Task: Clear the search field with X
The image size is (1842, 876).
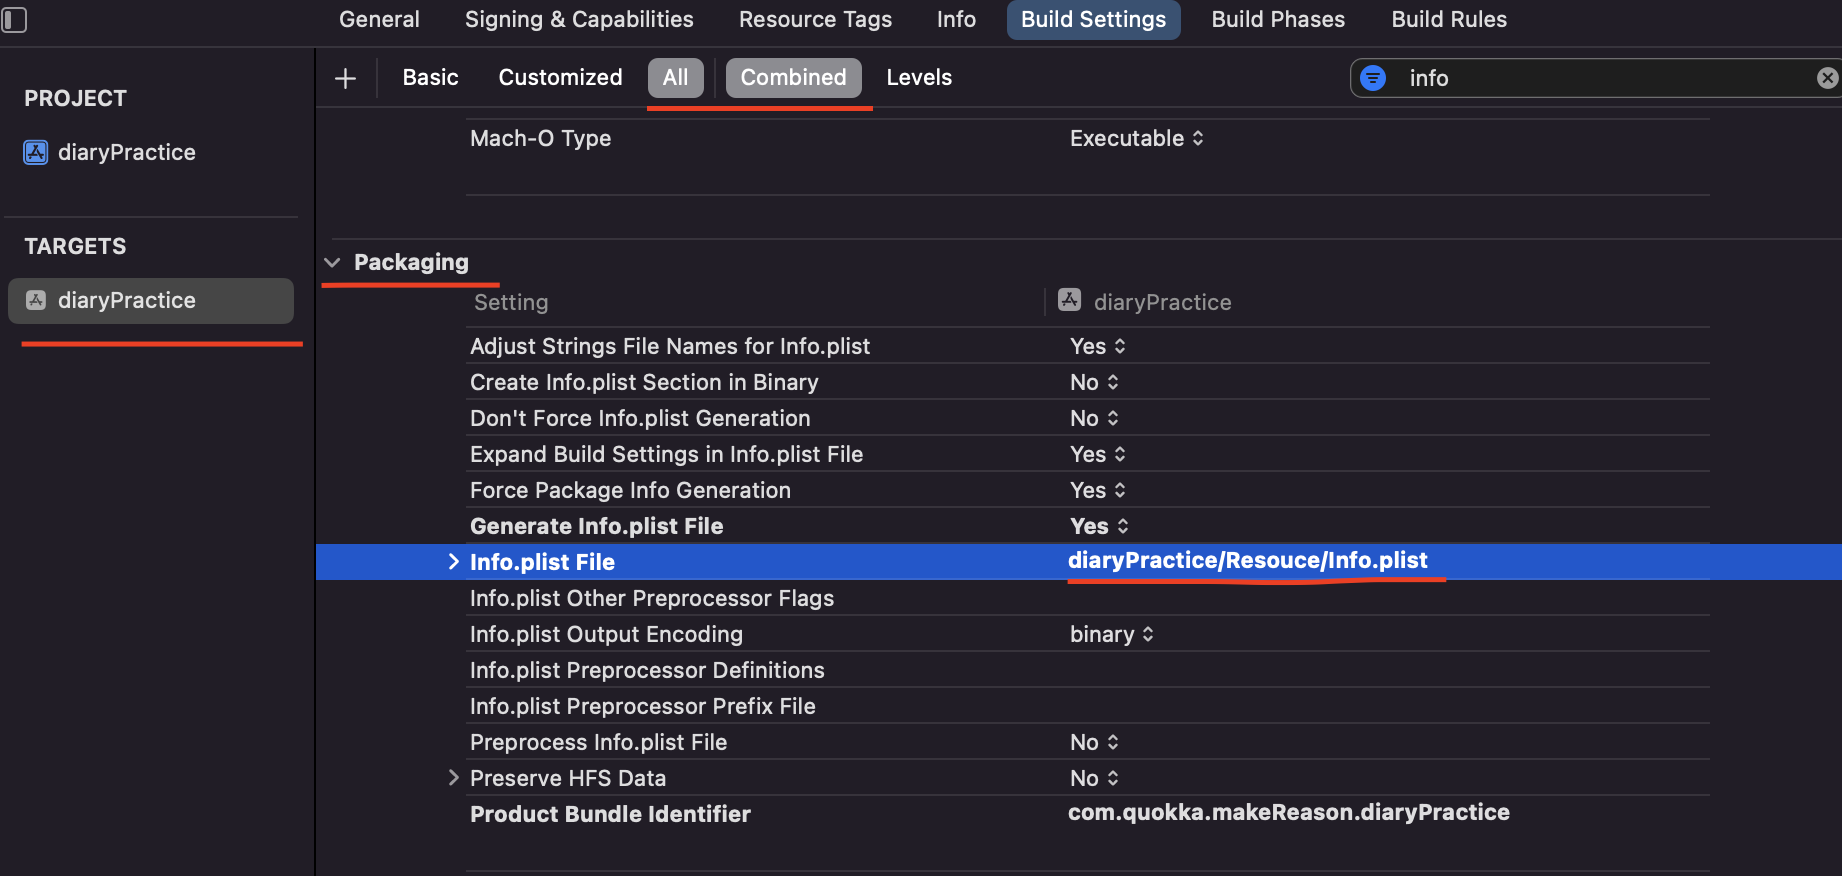Action: point(1828,78)
